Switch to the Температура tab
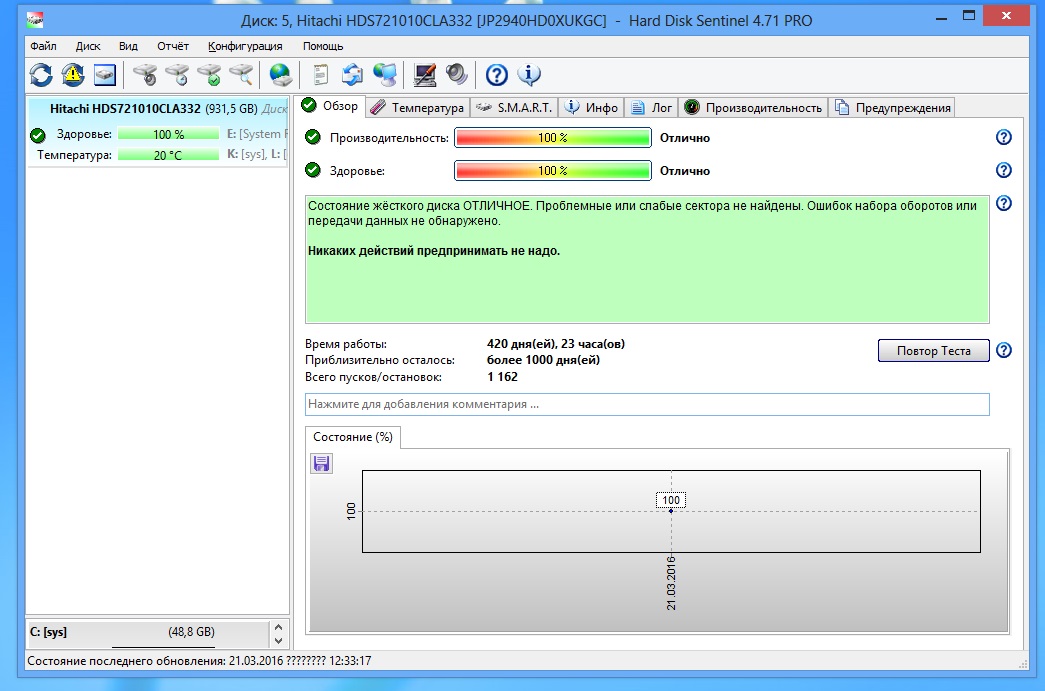 418,107
